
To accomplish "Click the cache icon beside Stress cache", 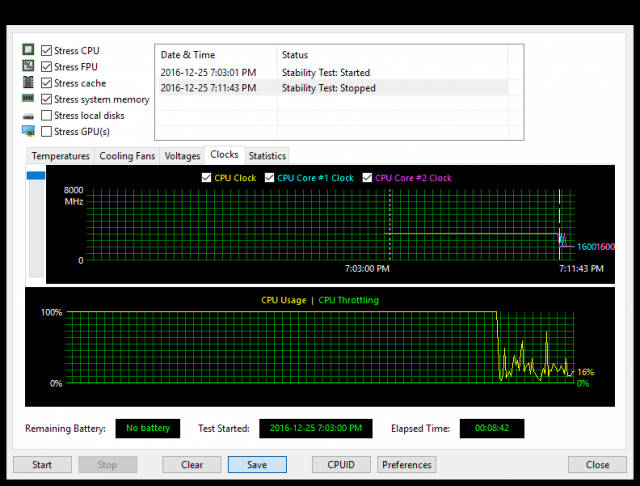I will pyautogui.click(x=29, y=83).
